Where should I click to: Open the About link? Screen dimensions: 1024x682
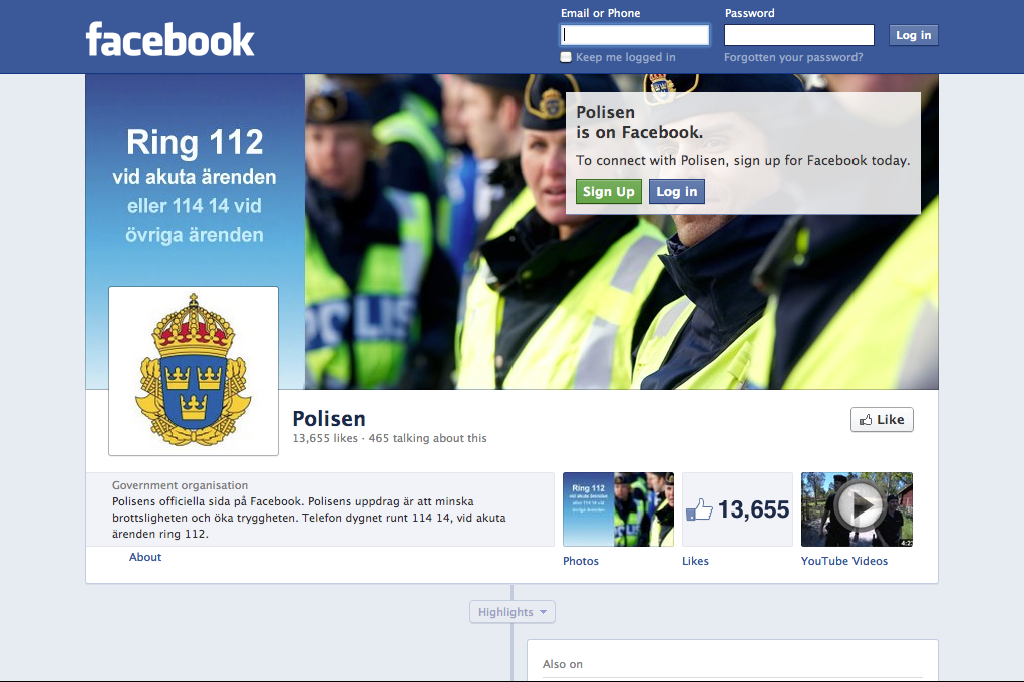[144, 557]
